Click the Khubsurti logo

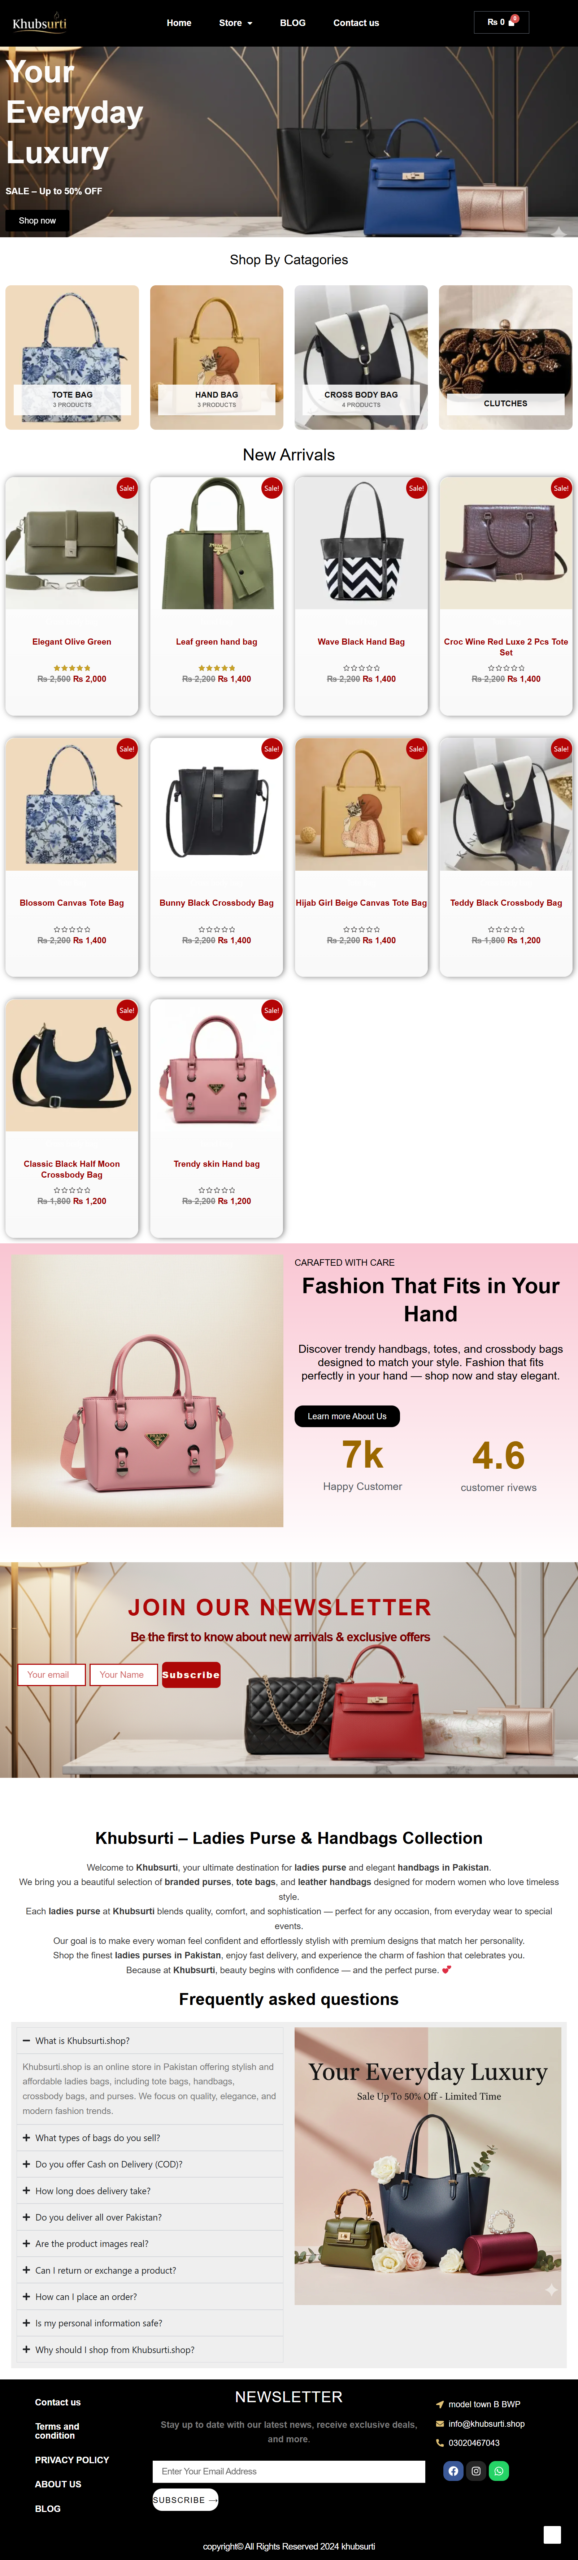pyautogui.click(x=39, y=23)
